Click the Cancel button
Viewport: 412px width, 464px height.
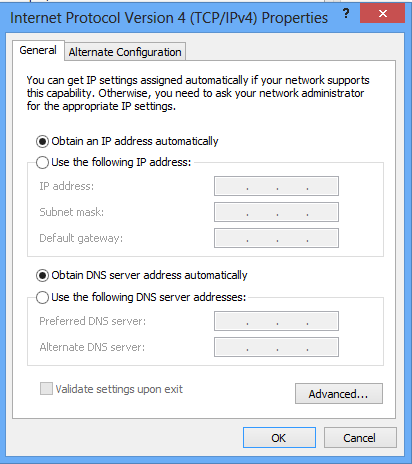(x=360, y=438)
